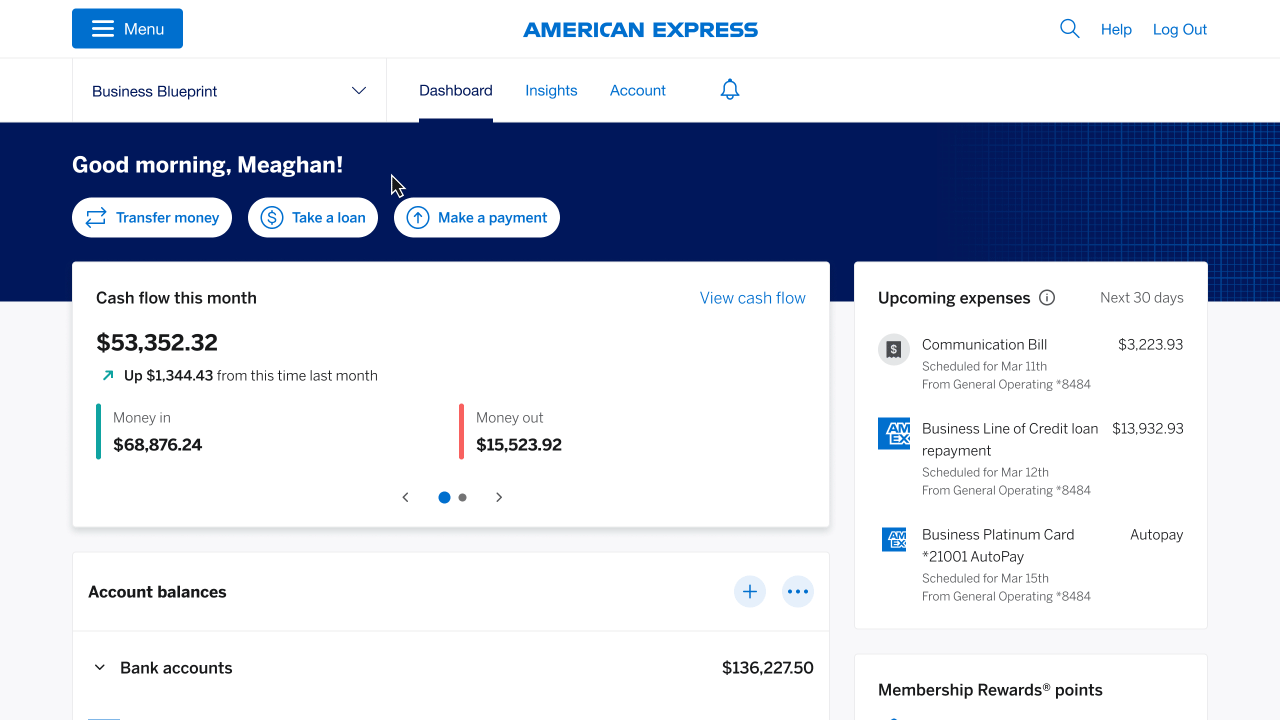Click the info icon next to Upcoming expenses
This screenshot has height=720, width=1280.
point(1047,297)
